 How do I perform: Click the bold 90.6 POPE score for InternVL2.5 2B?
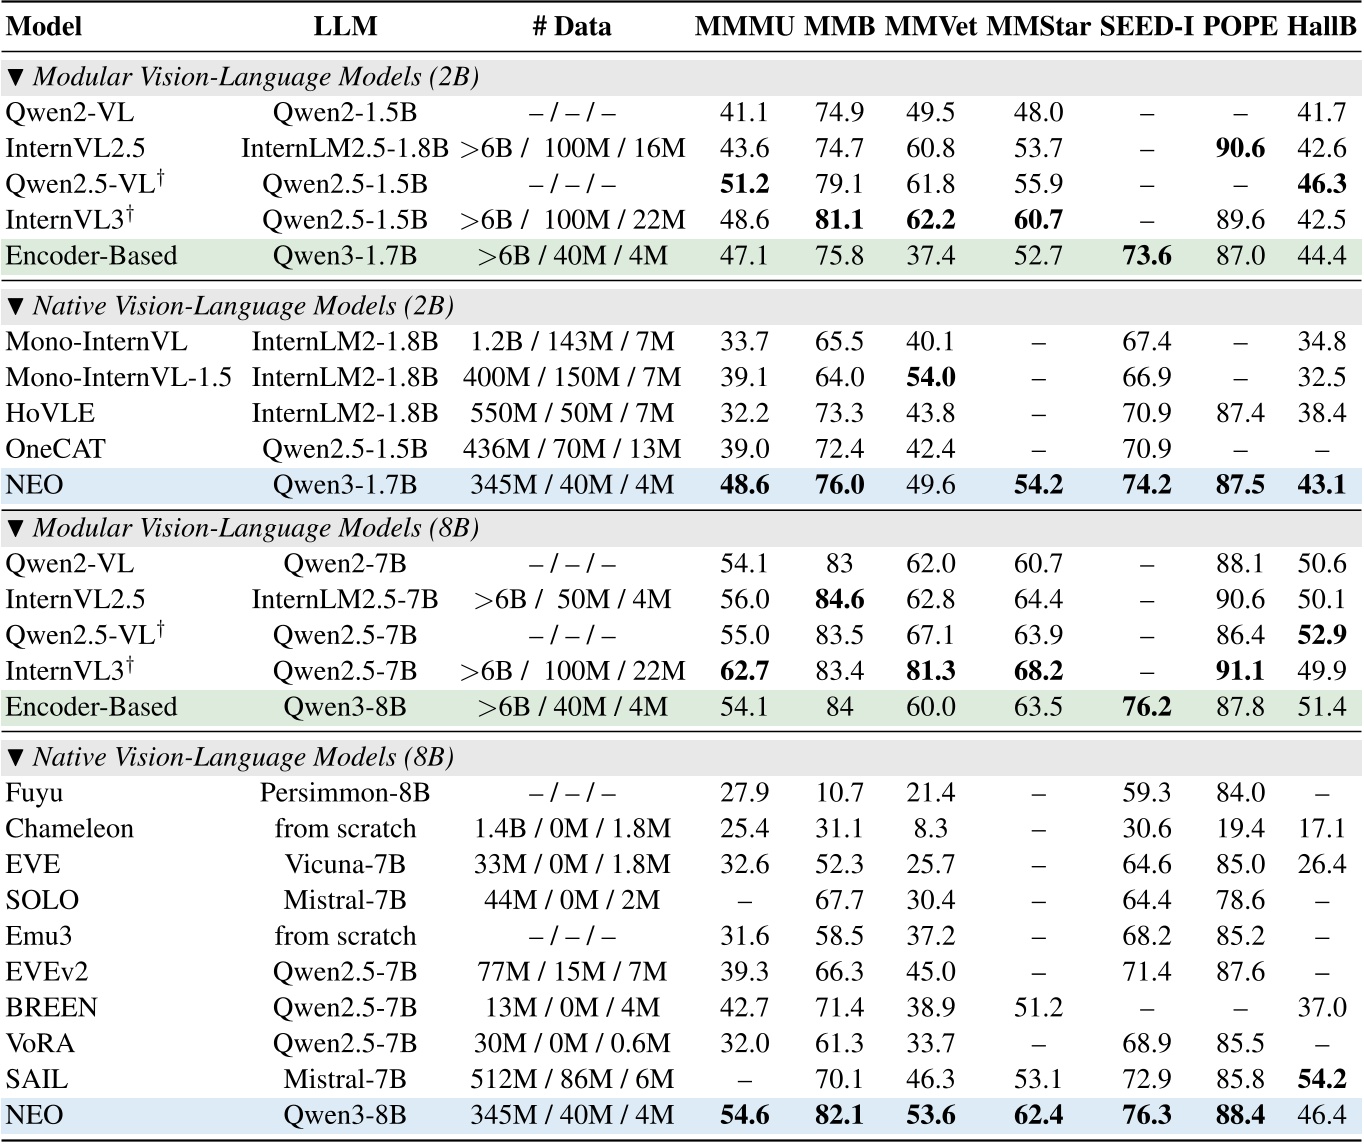(1240, 148)
